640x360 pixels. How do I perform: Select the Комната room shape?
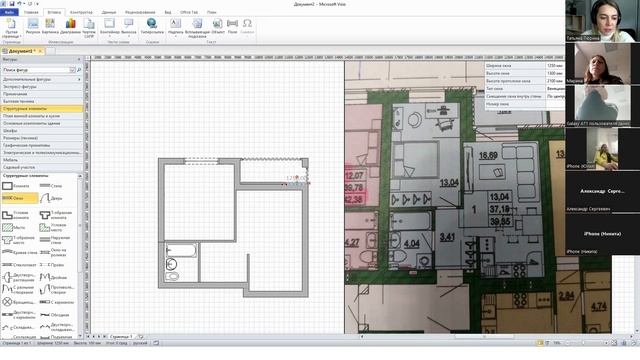tap(17, 186)
